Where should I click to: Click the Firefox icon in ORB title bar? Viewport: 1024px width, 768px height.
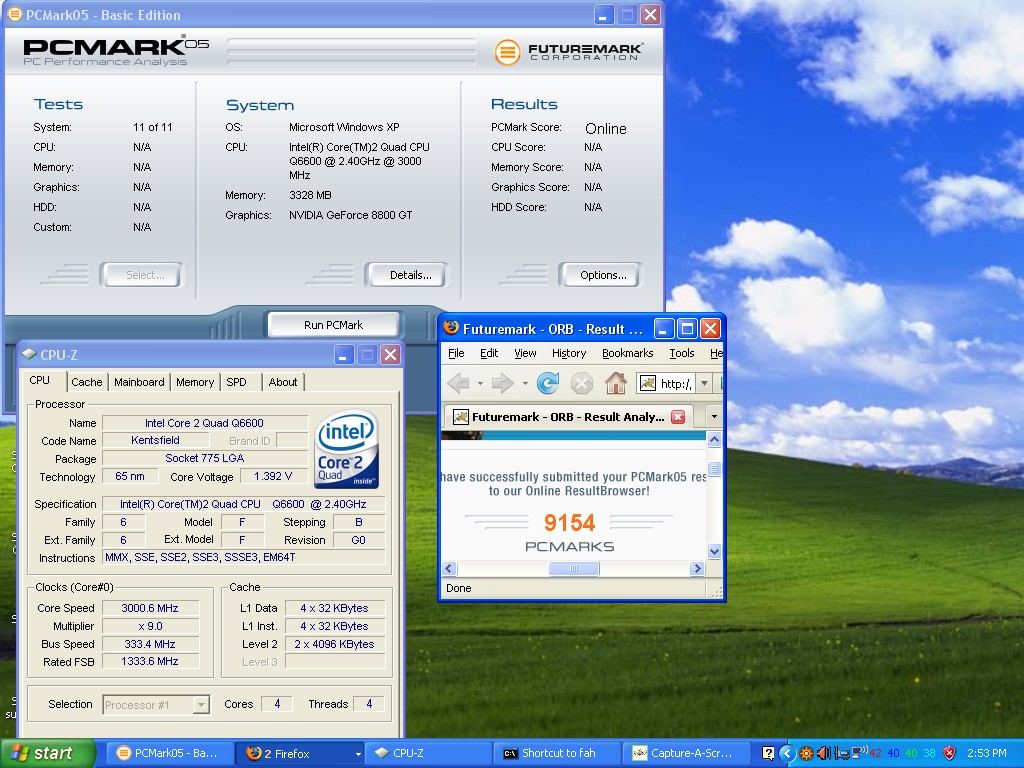451,328
